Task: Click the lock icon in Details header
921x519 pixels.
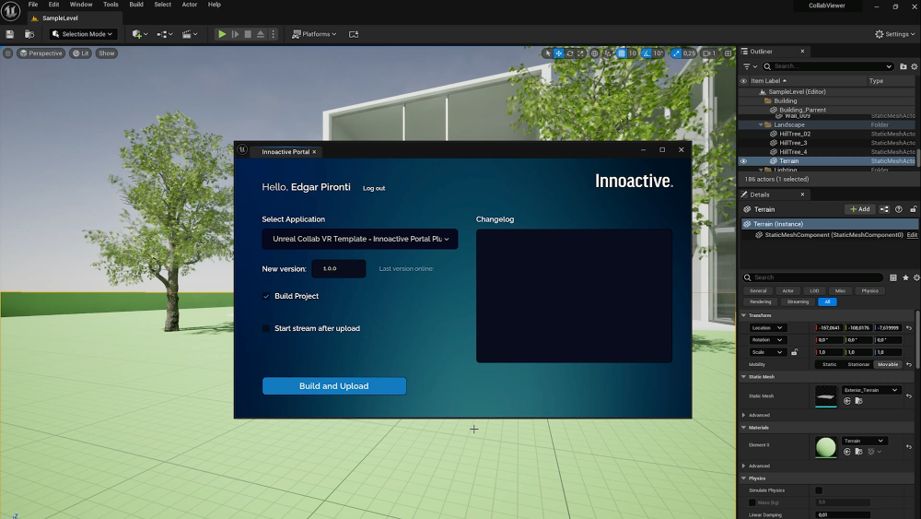Action: [x=913, y=209]
